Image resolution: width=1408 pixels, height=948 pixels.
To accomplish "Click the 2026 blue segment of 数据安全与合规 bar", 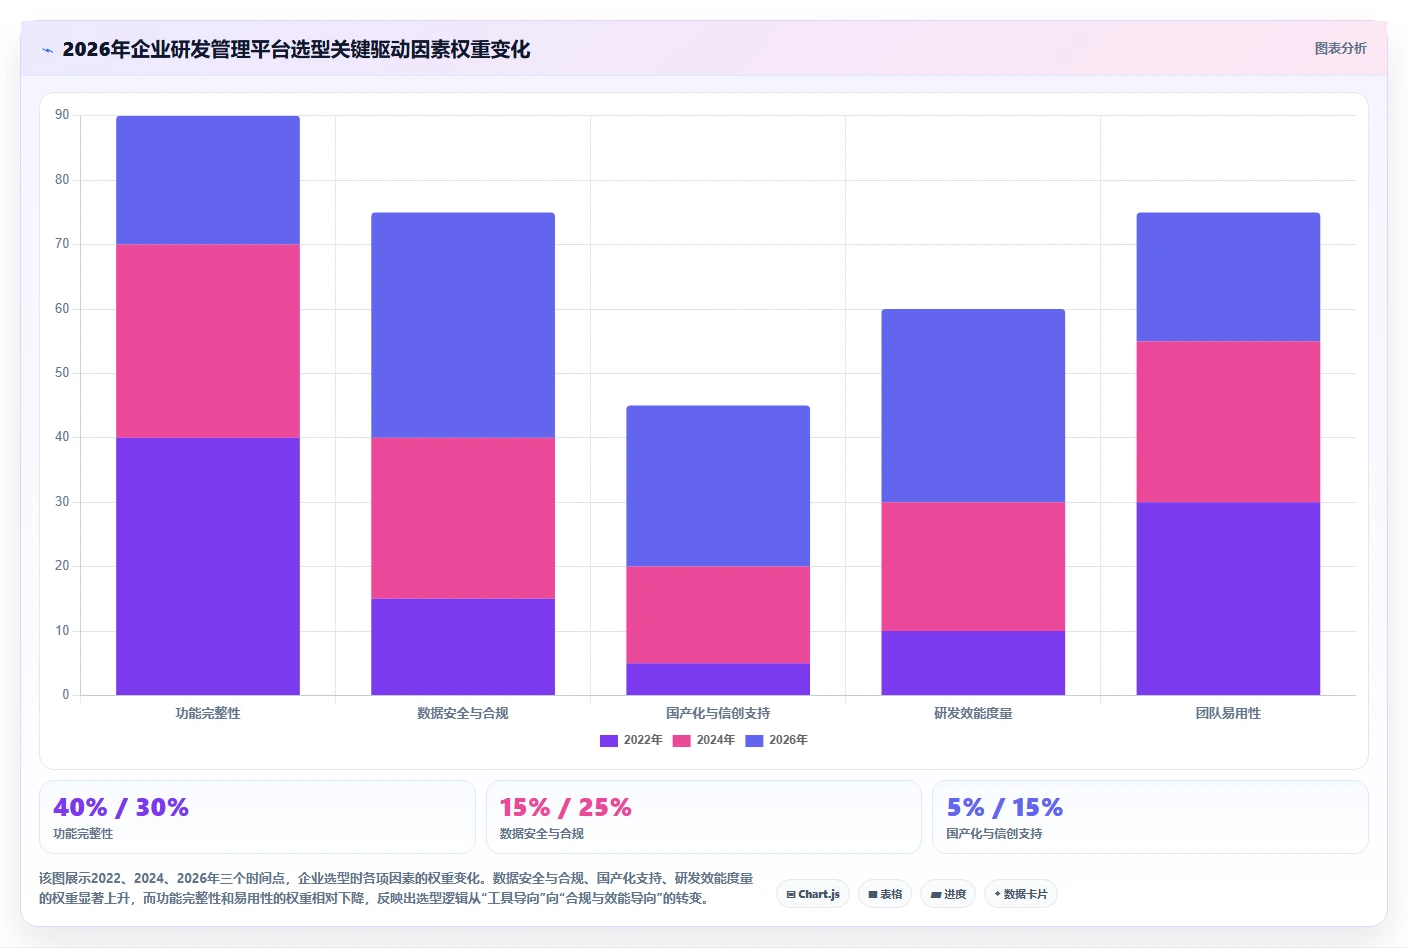I will (x=463, y=325).
